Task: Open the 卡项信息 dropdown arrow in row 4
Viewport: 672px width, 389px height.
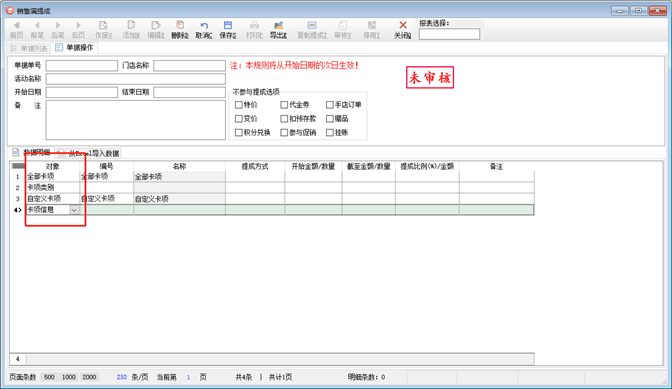Action: click(x=74, y=210)
